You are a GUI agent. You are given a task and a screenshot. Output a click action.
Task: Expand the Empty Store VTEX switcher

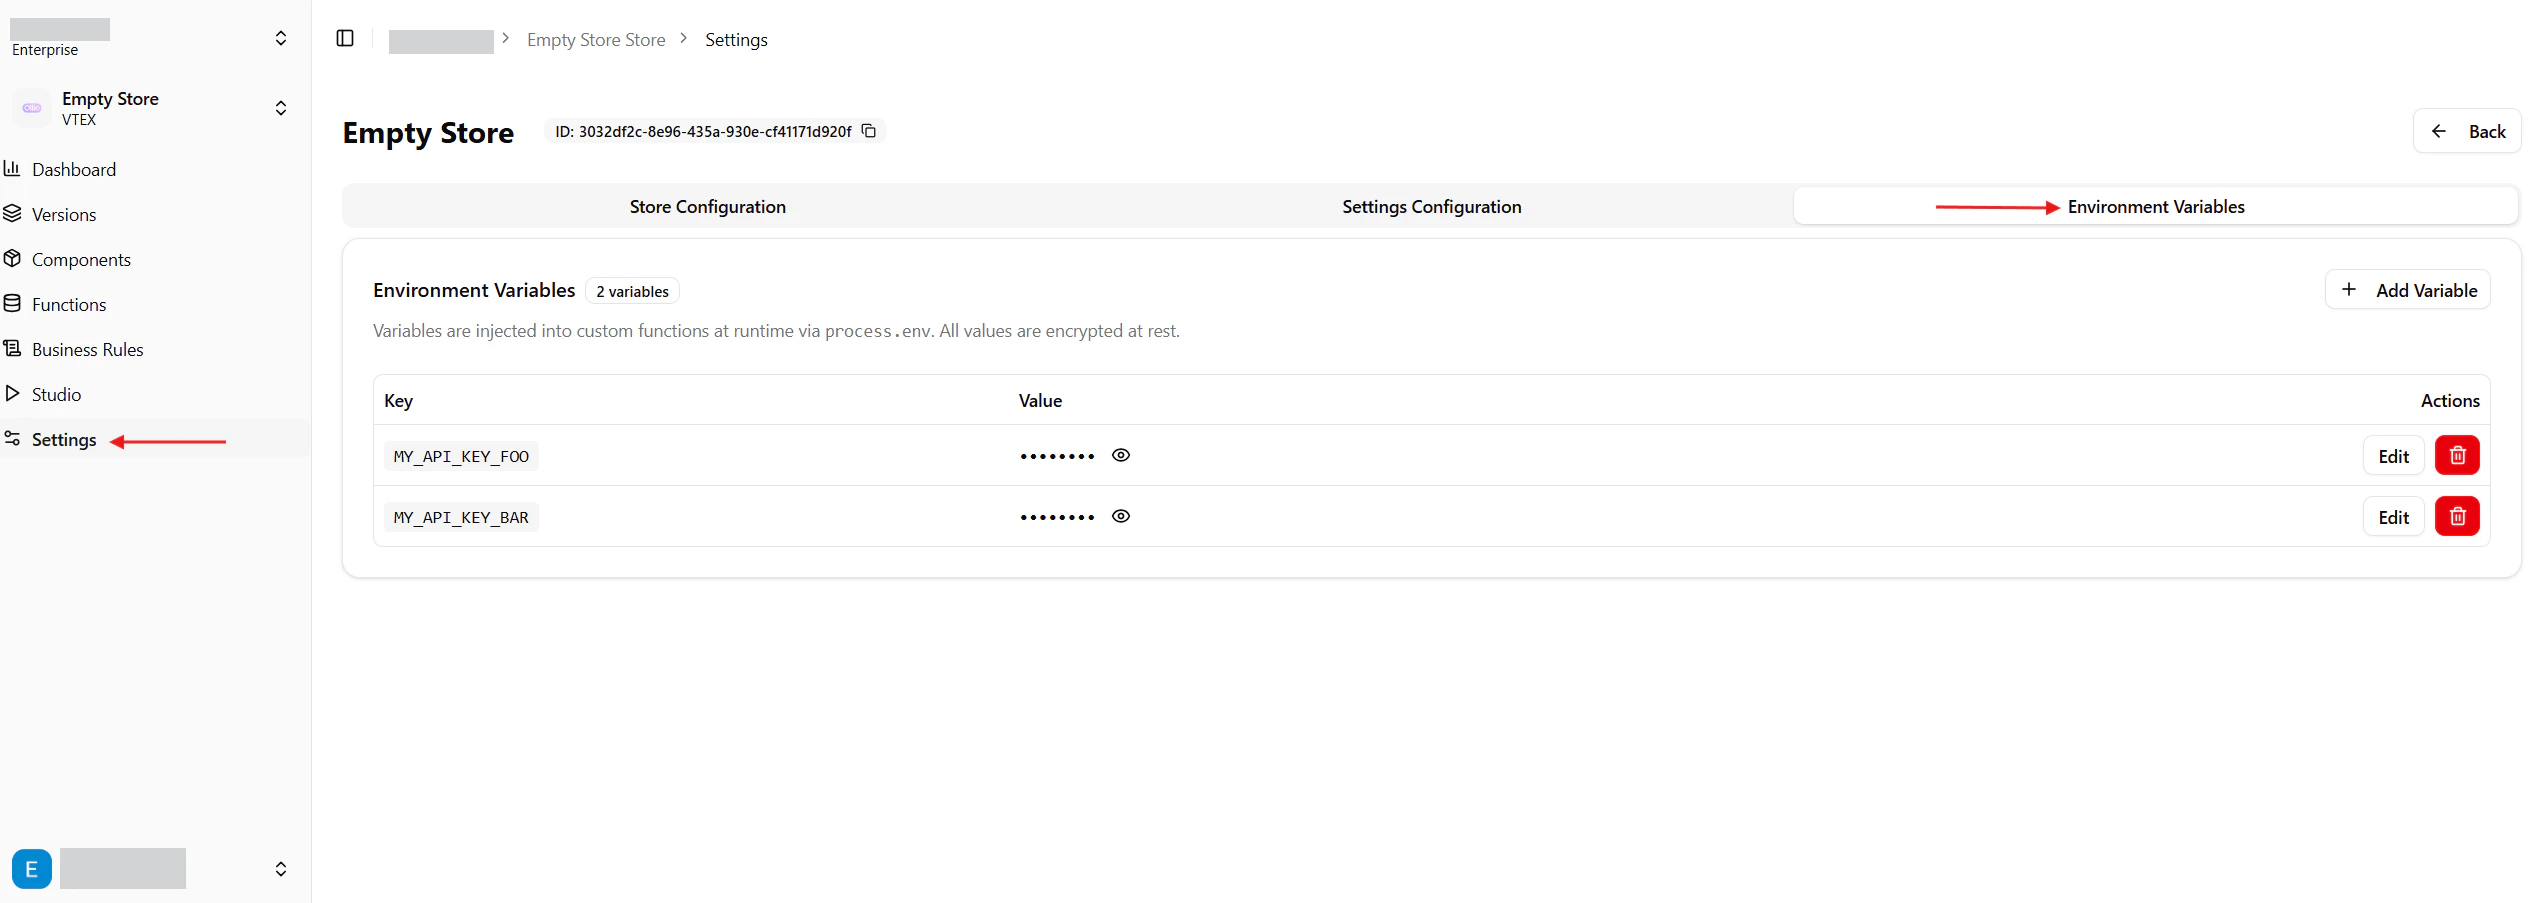pyautogui.click(x=281, y=108)
